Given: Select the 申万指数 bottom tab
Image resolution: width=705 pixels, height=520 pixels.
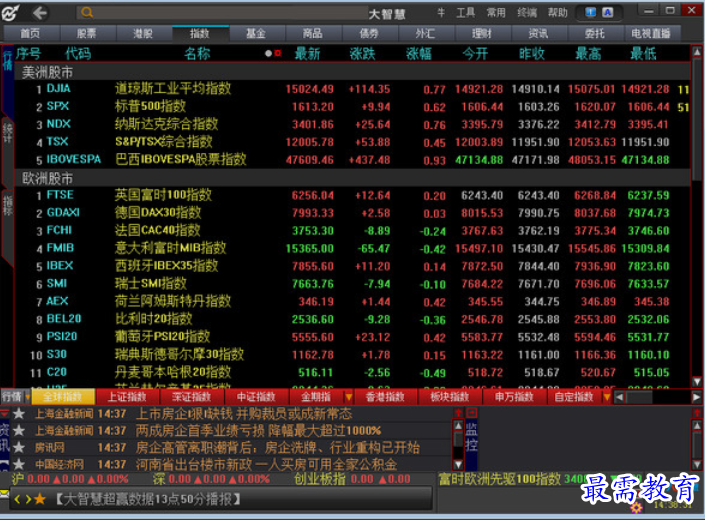Looking at the screenshot, I should tap(514, 397).
